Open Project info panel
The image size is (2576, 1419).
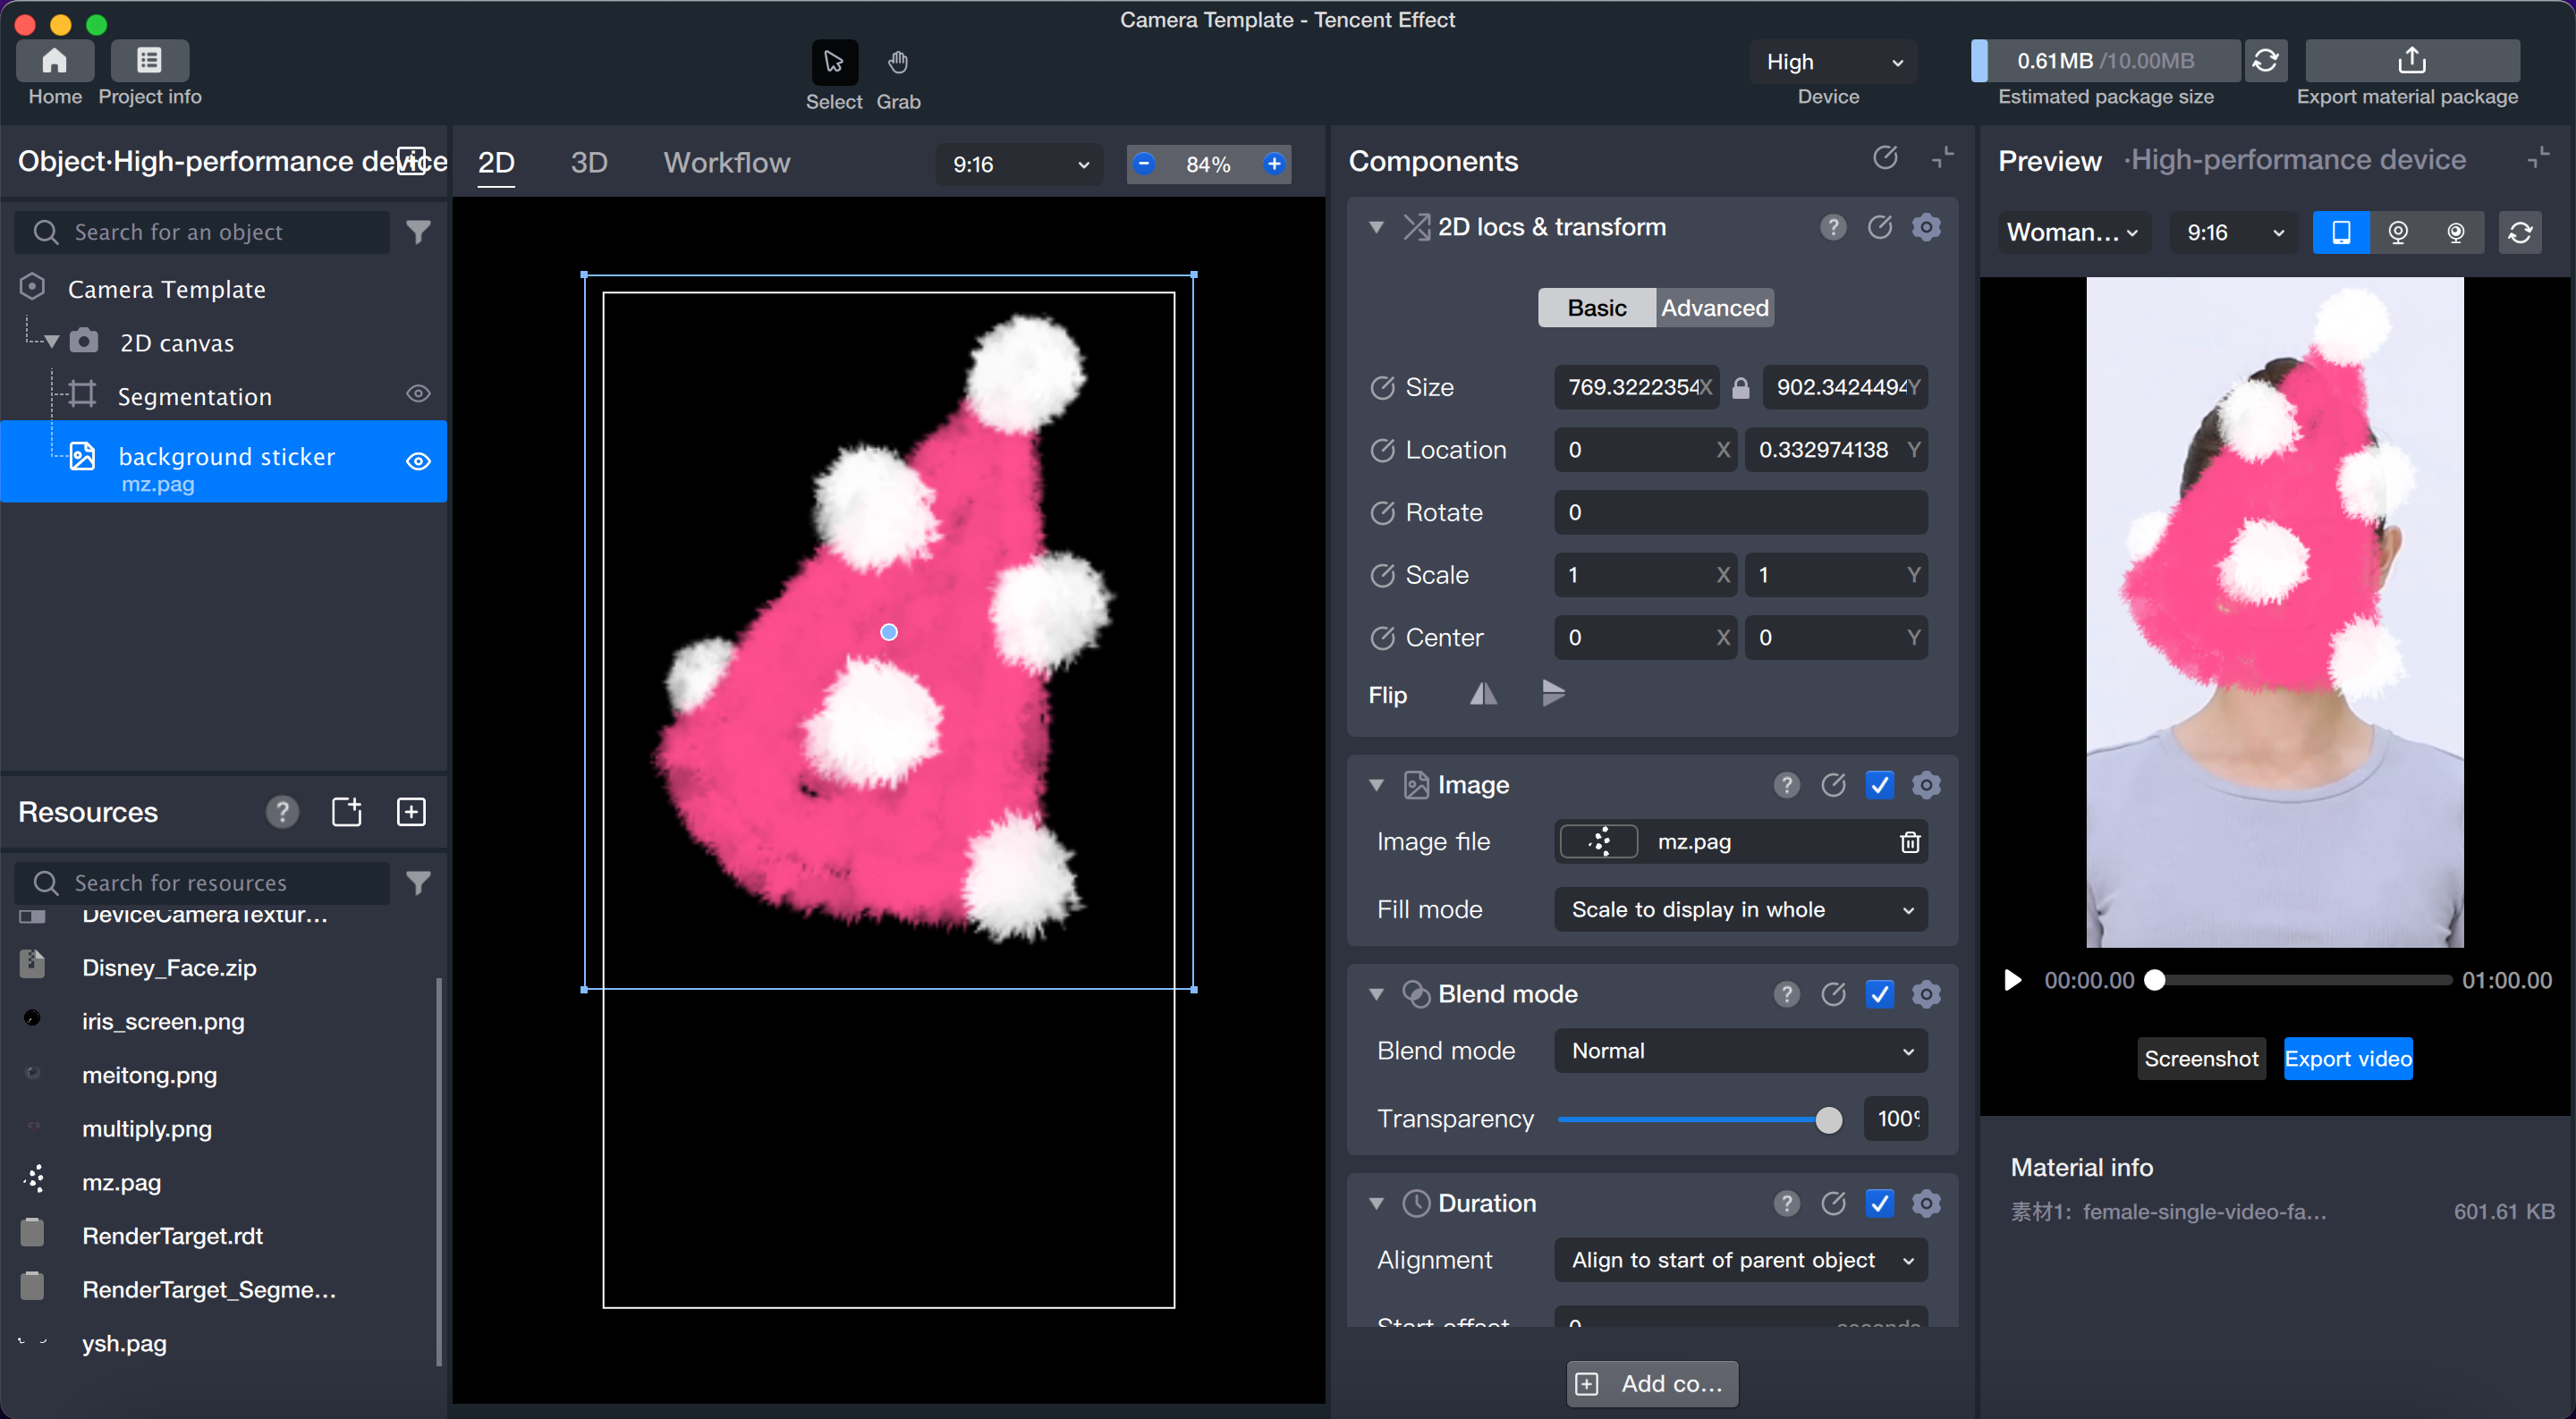pyautogui.click(x=149, y=61)
